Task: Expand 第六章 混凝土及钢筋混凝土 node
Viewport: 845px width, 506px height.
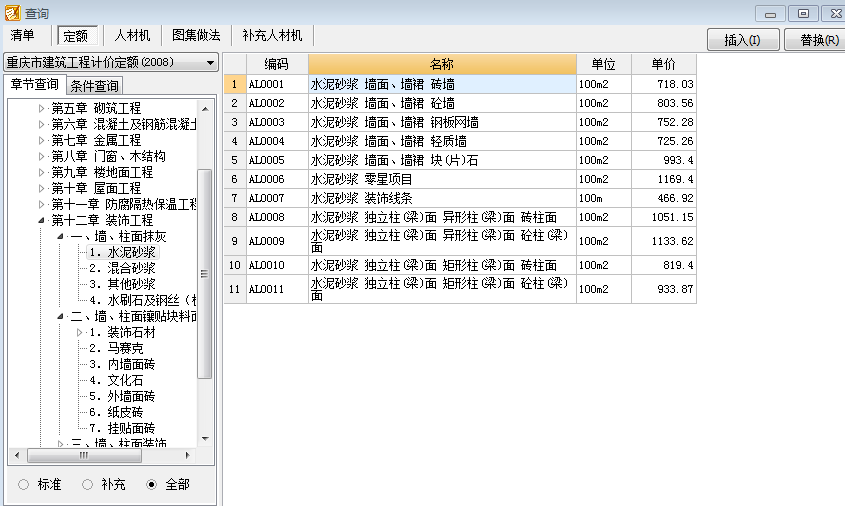Action: pos(41,124)
